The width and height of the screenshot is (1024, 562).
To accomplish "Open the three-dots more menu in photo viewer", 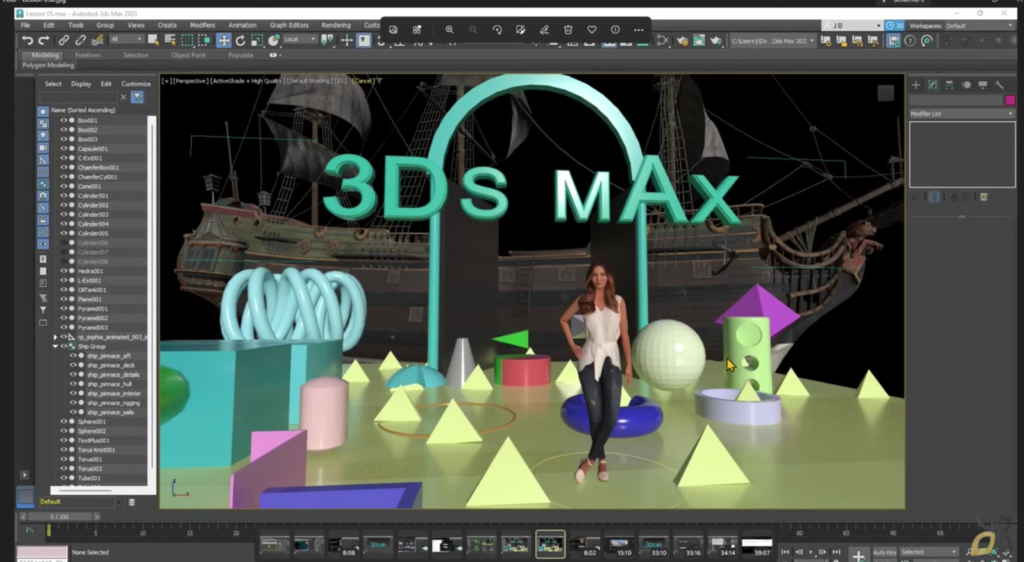I will click(x=639, y=29).
